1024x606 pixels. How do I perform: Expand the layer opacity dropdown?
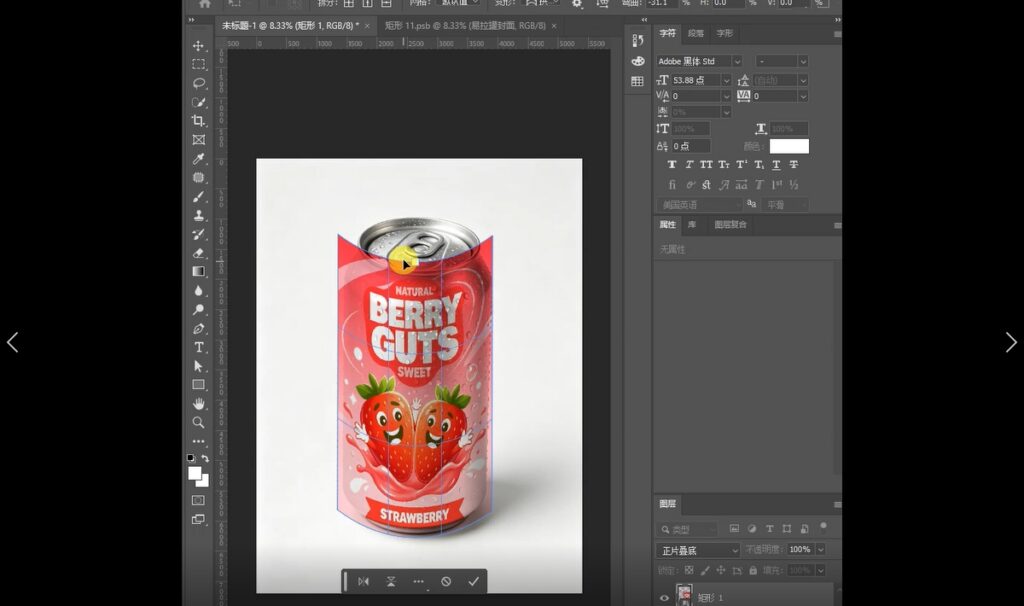pos(821,550)
